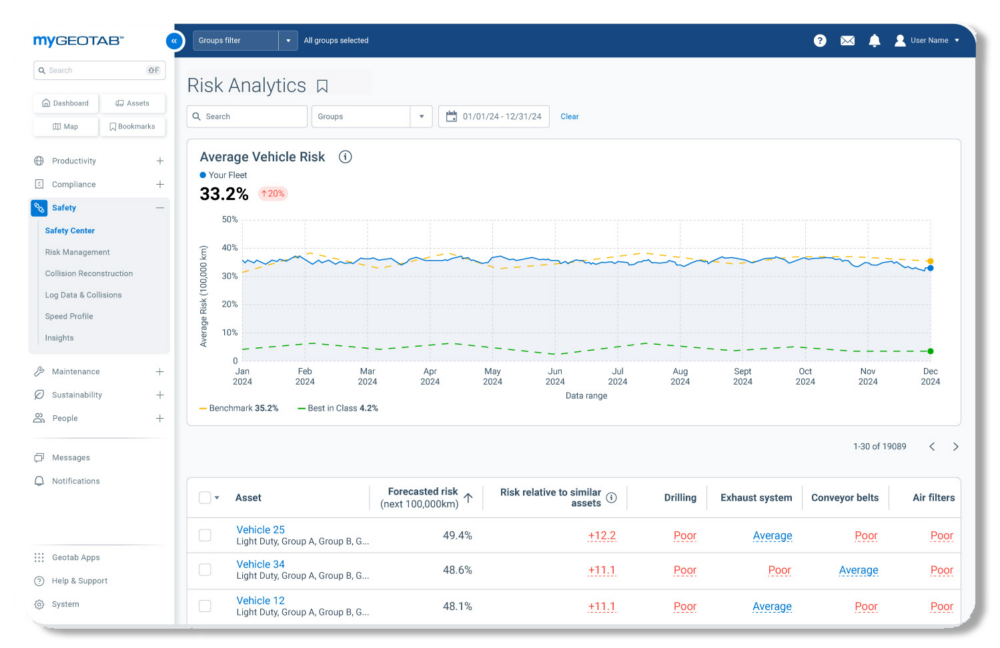Click the Best in Class legend marker
Viewport: 1000px width, 648px height.
(301, 408)
